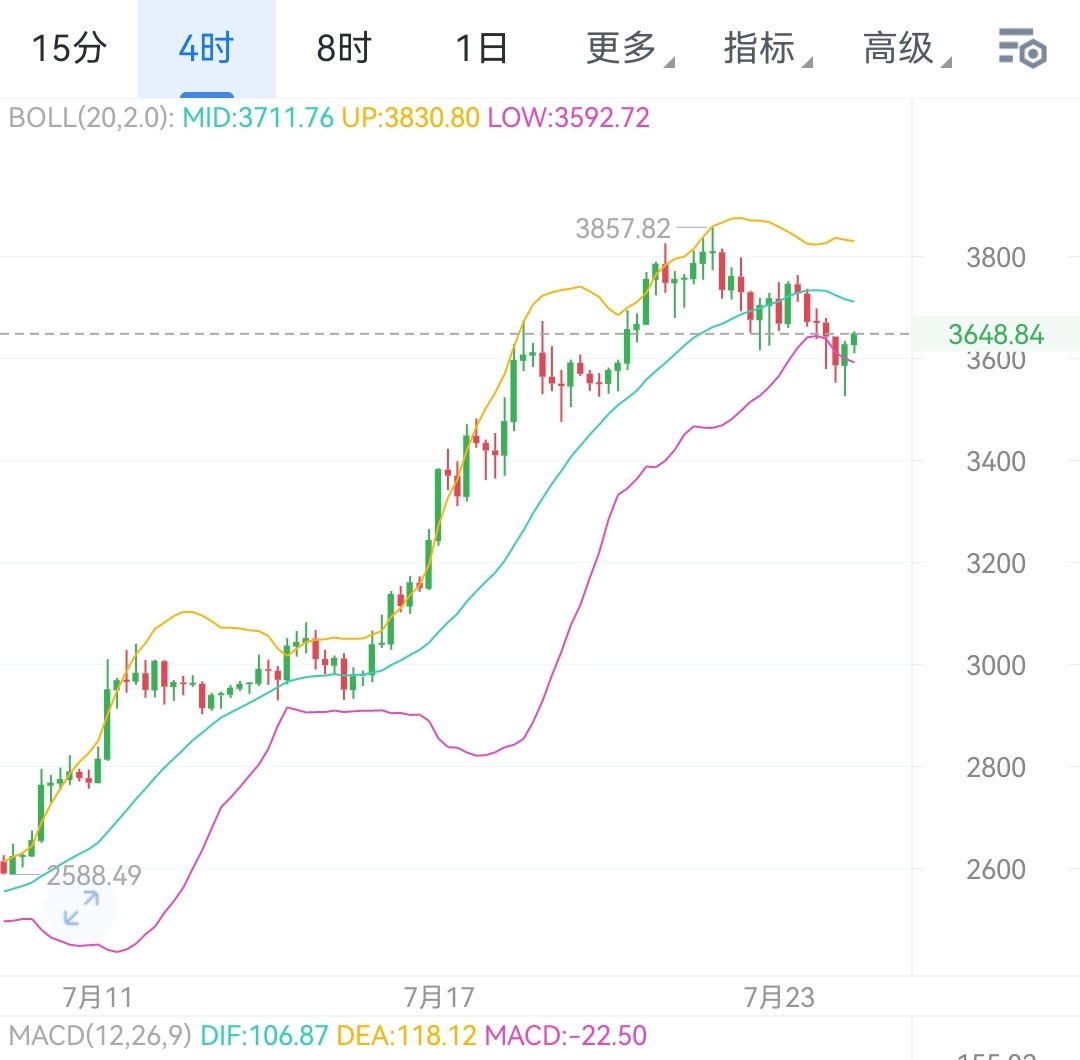This screenshot has height=1060, width=1080.
Task: Expand the 更多 timeframe dropdown
Action: click(x=630, y=48)
